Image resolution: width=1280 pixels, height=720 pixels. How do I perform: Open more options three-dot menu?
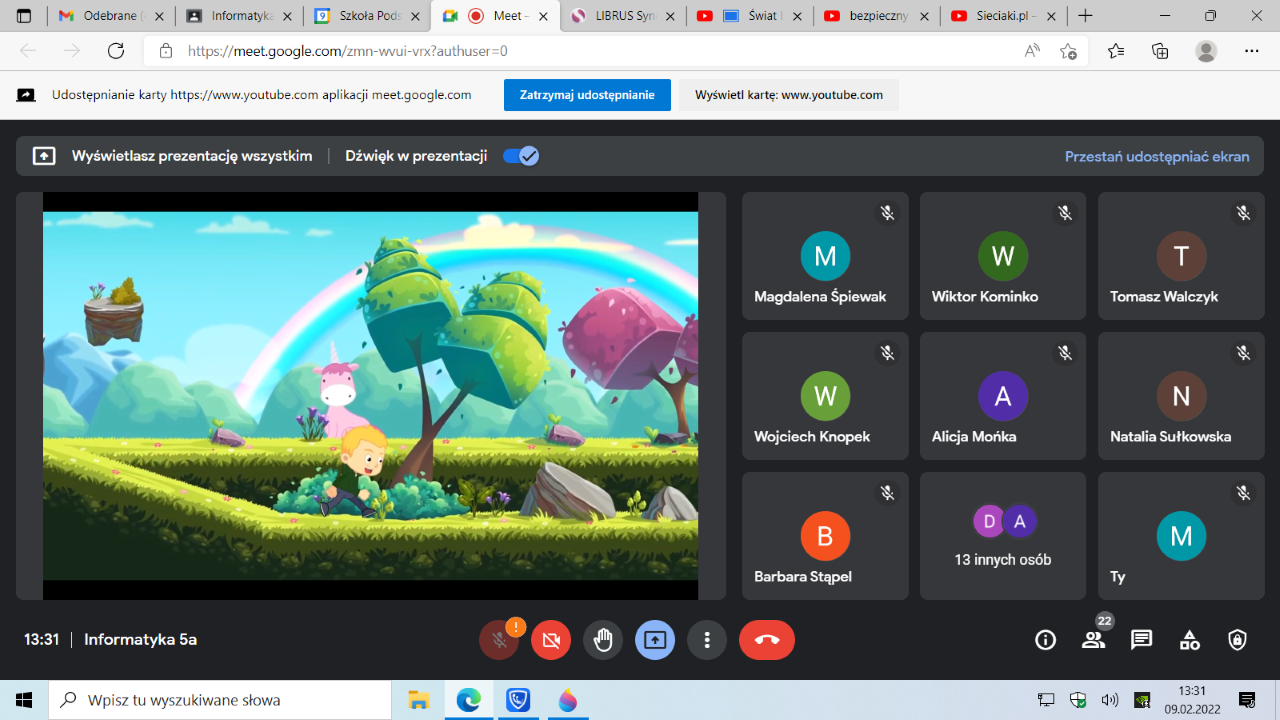pyautogui.click(x=707, y=640)
